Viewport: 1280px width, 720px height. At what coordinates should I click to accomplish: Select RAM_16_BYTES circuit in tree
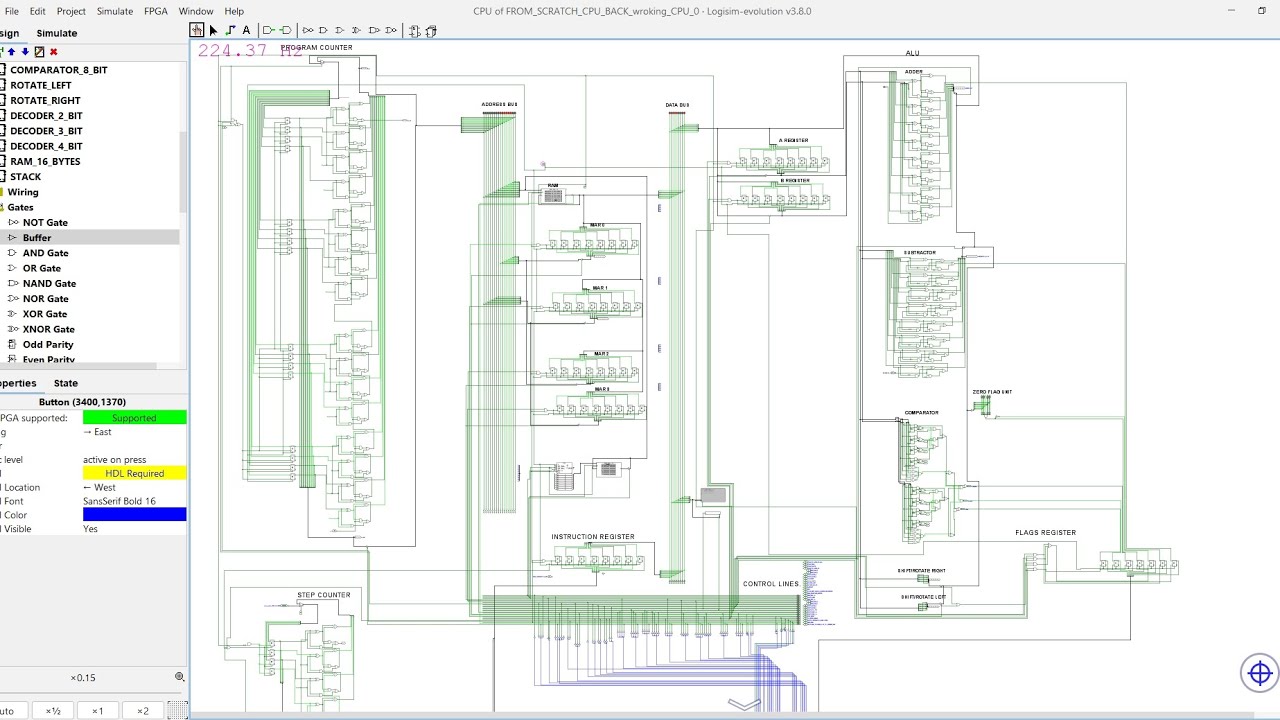coord(45,161)
